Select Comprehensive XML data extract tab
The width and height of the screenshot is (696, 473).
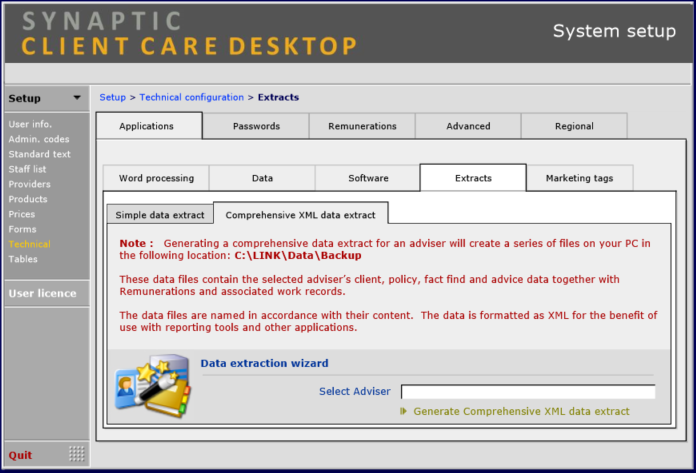(x=301, y=215)
